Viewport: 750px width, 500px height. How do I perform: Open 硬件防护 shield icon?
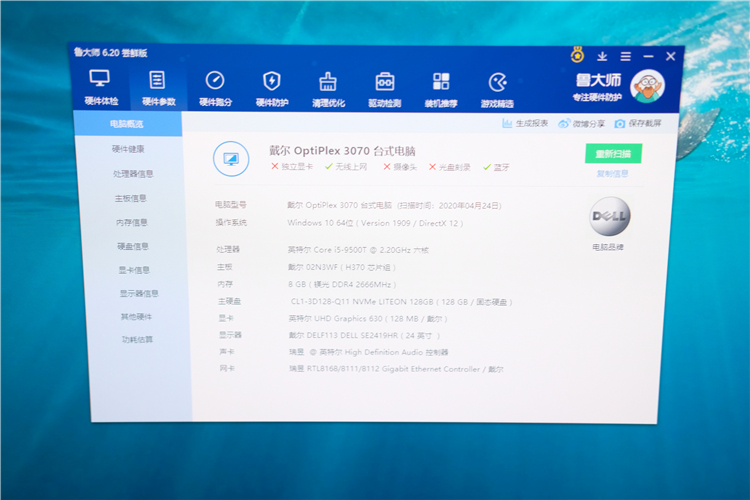pyautogui.click(x=271, y=81)
